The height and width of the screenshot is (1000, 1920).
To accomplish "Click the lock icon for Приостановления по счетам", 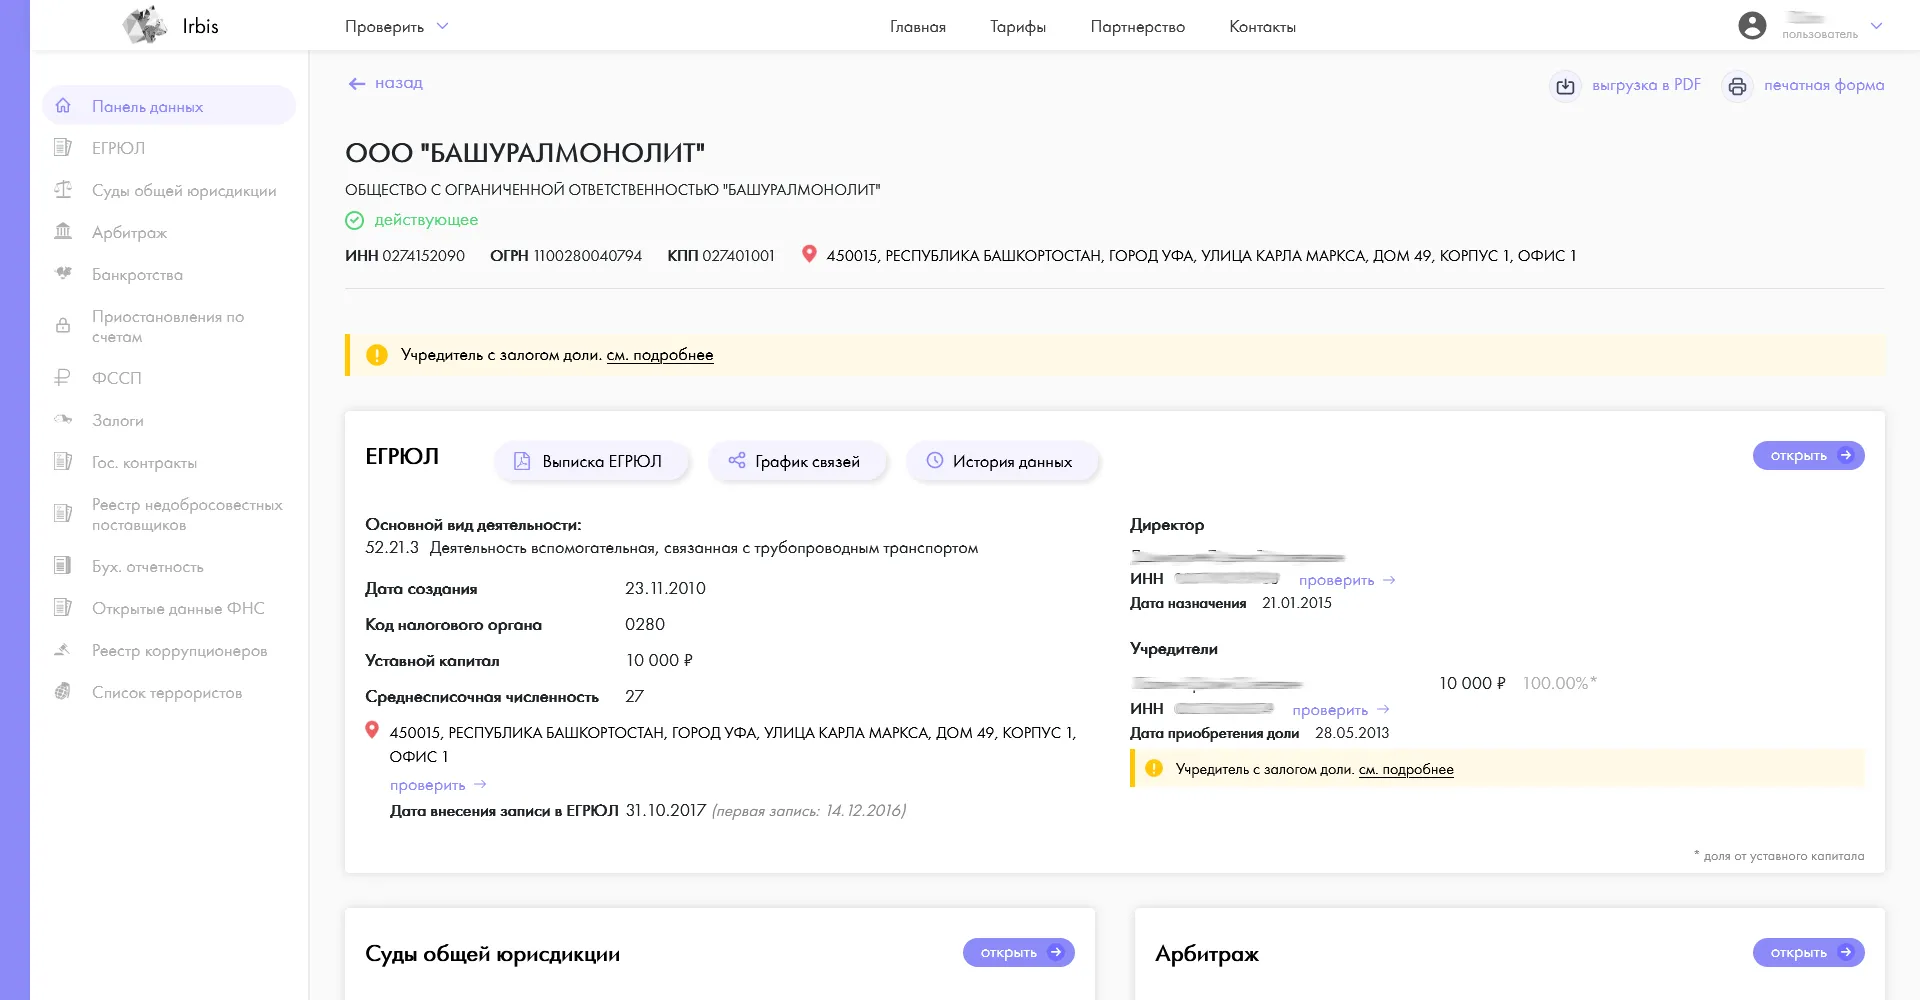I will coord(63,325).
